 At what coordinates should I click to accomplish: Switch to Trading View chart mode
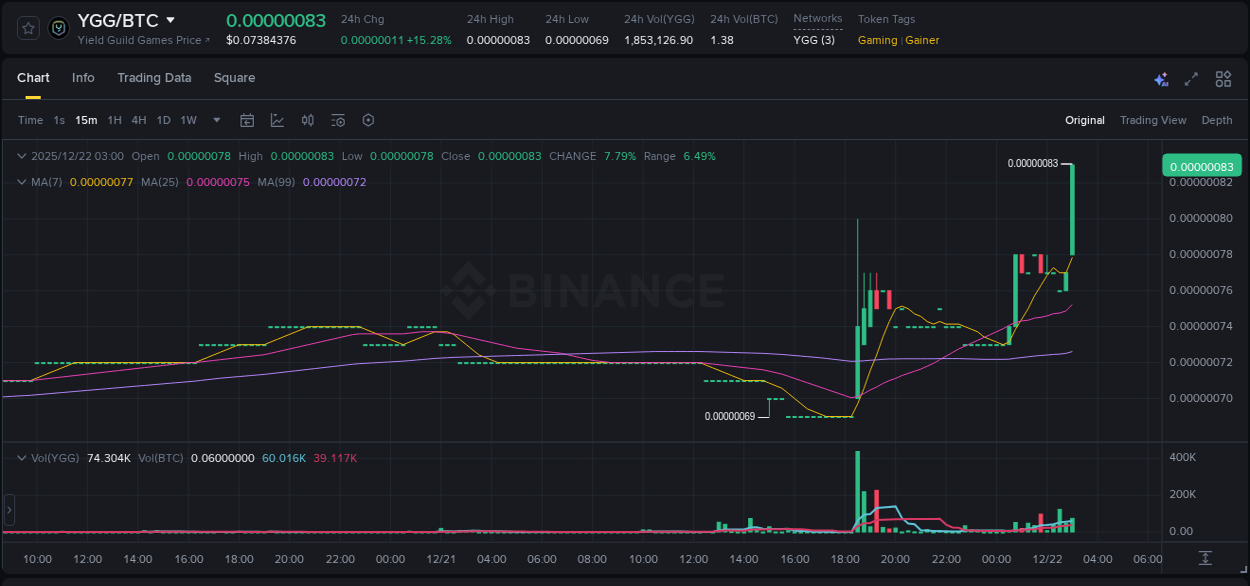point(1152,120)
